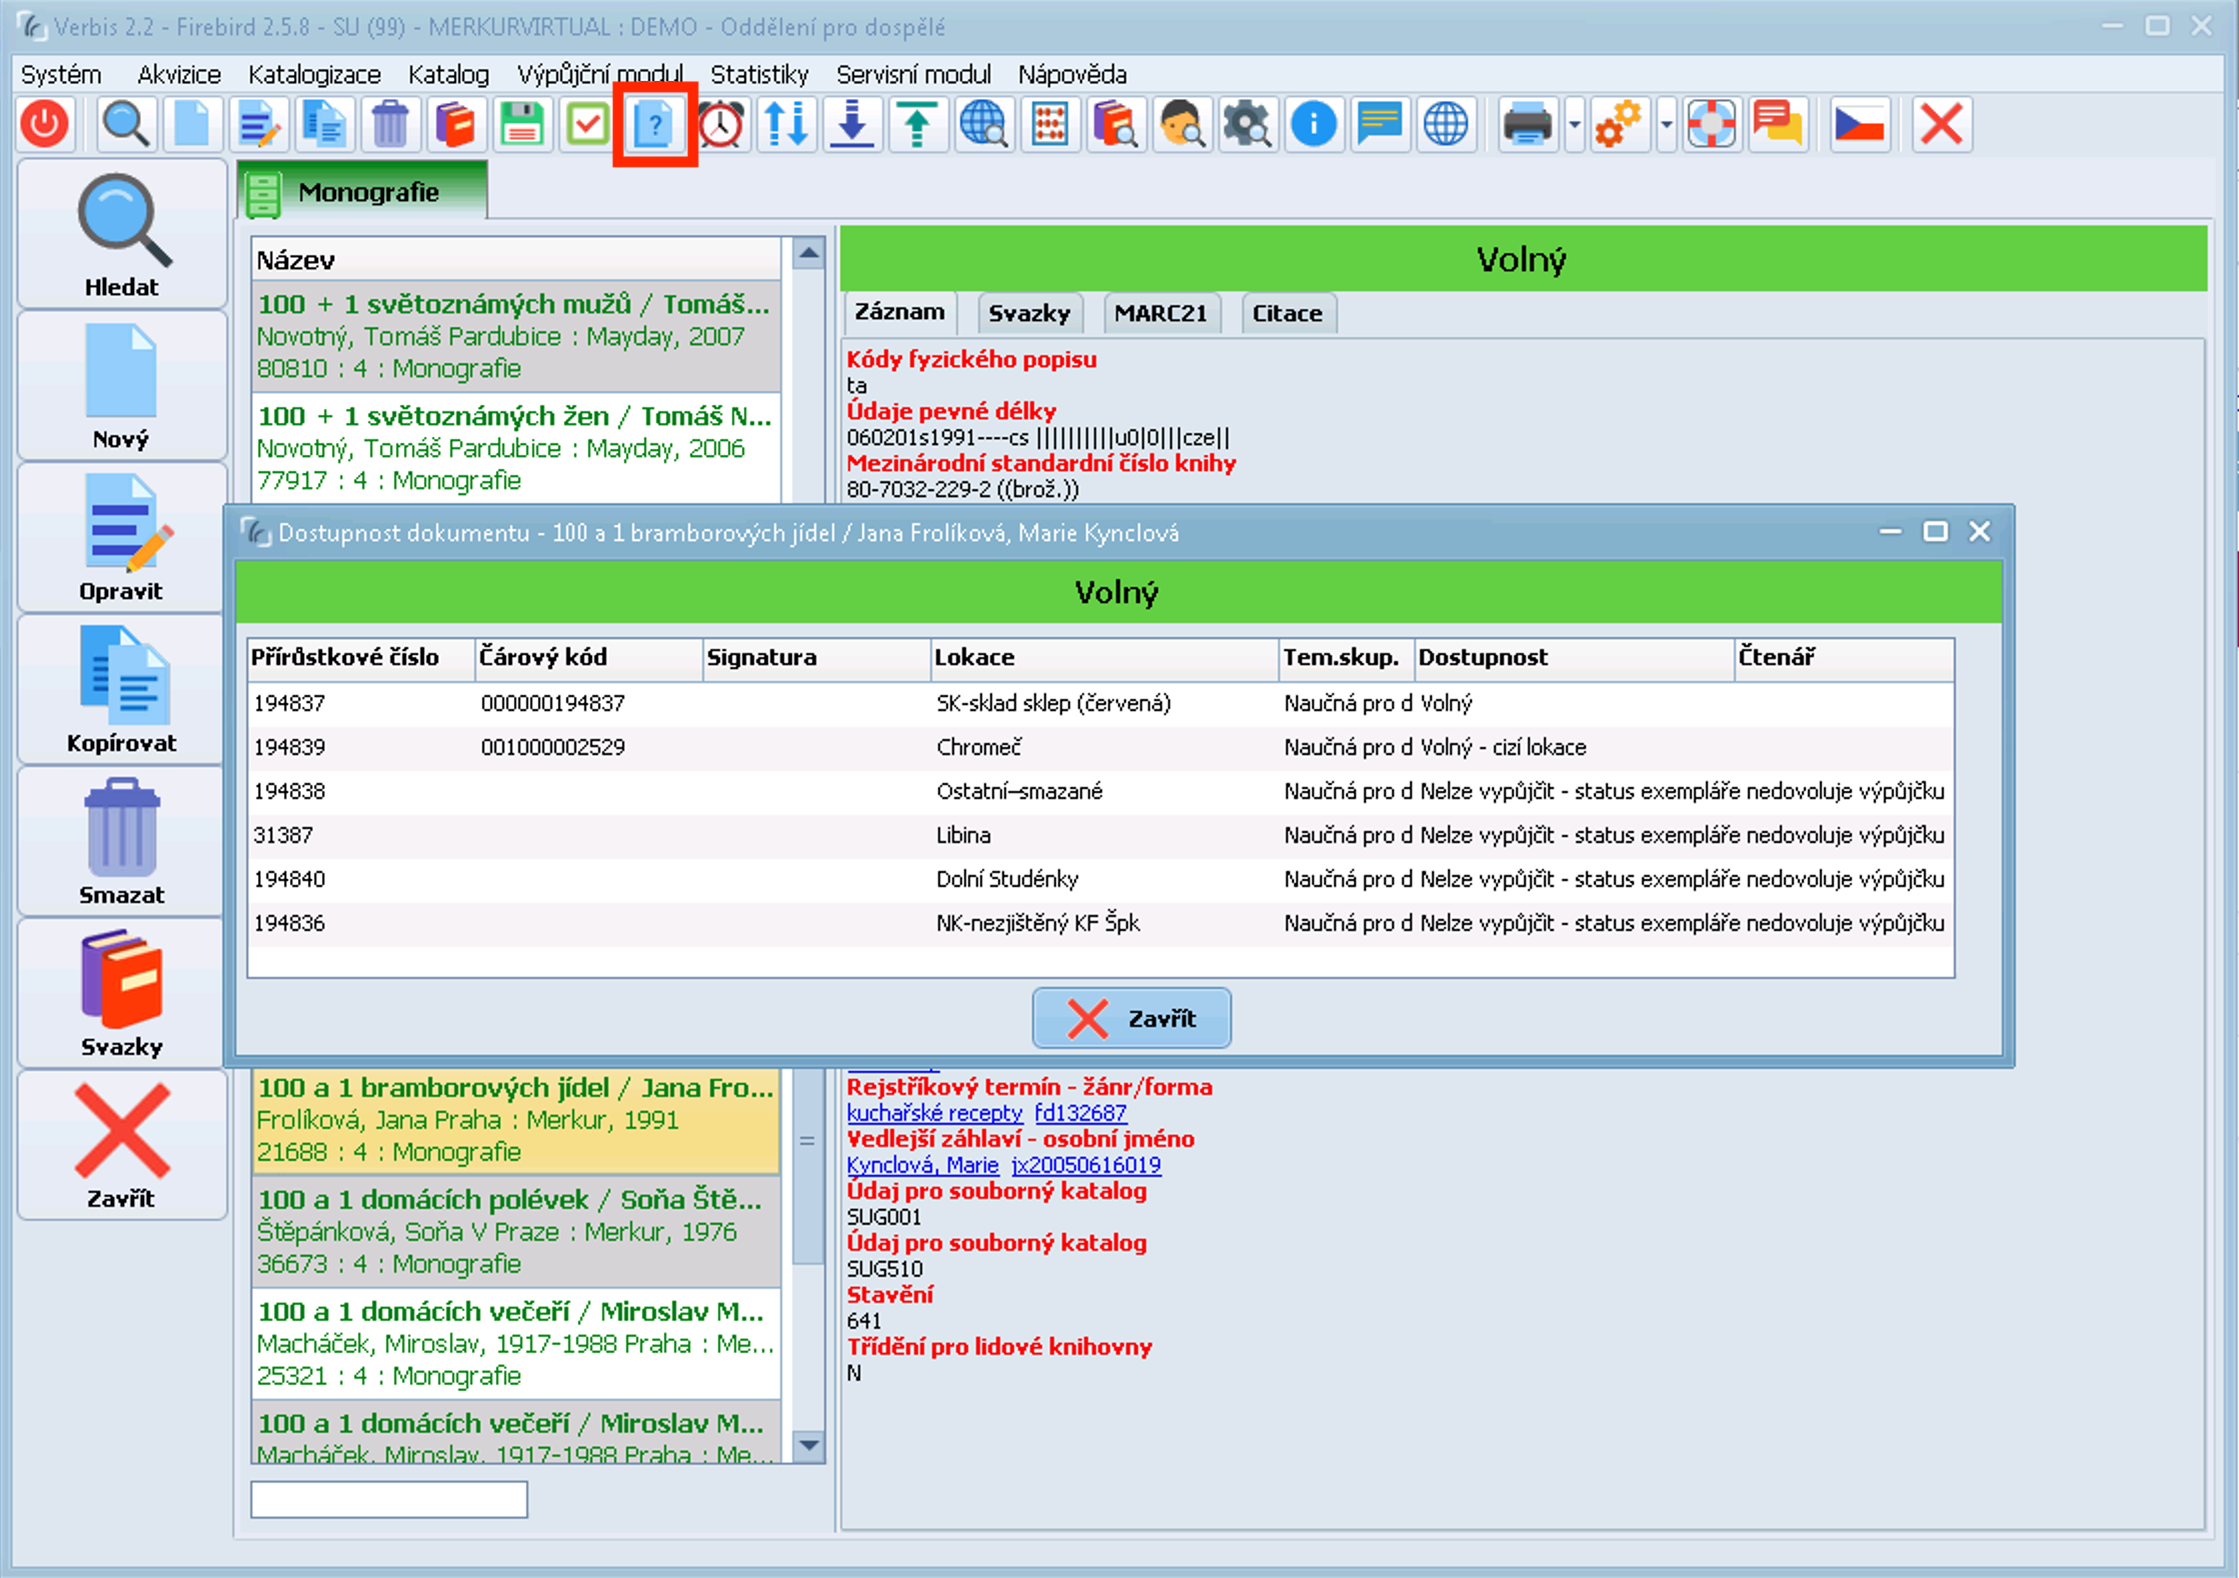Click the Smazat sidebar button
Screen dimensions: 2239x1578
pos(121,843)
